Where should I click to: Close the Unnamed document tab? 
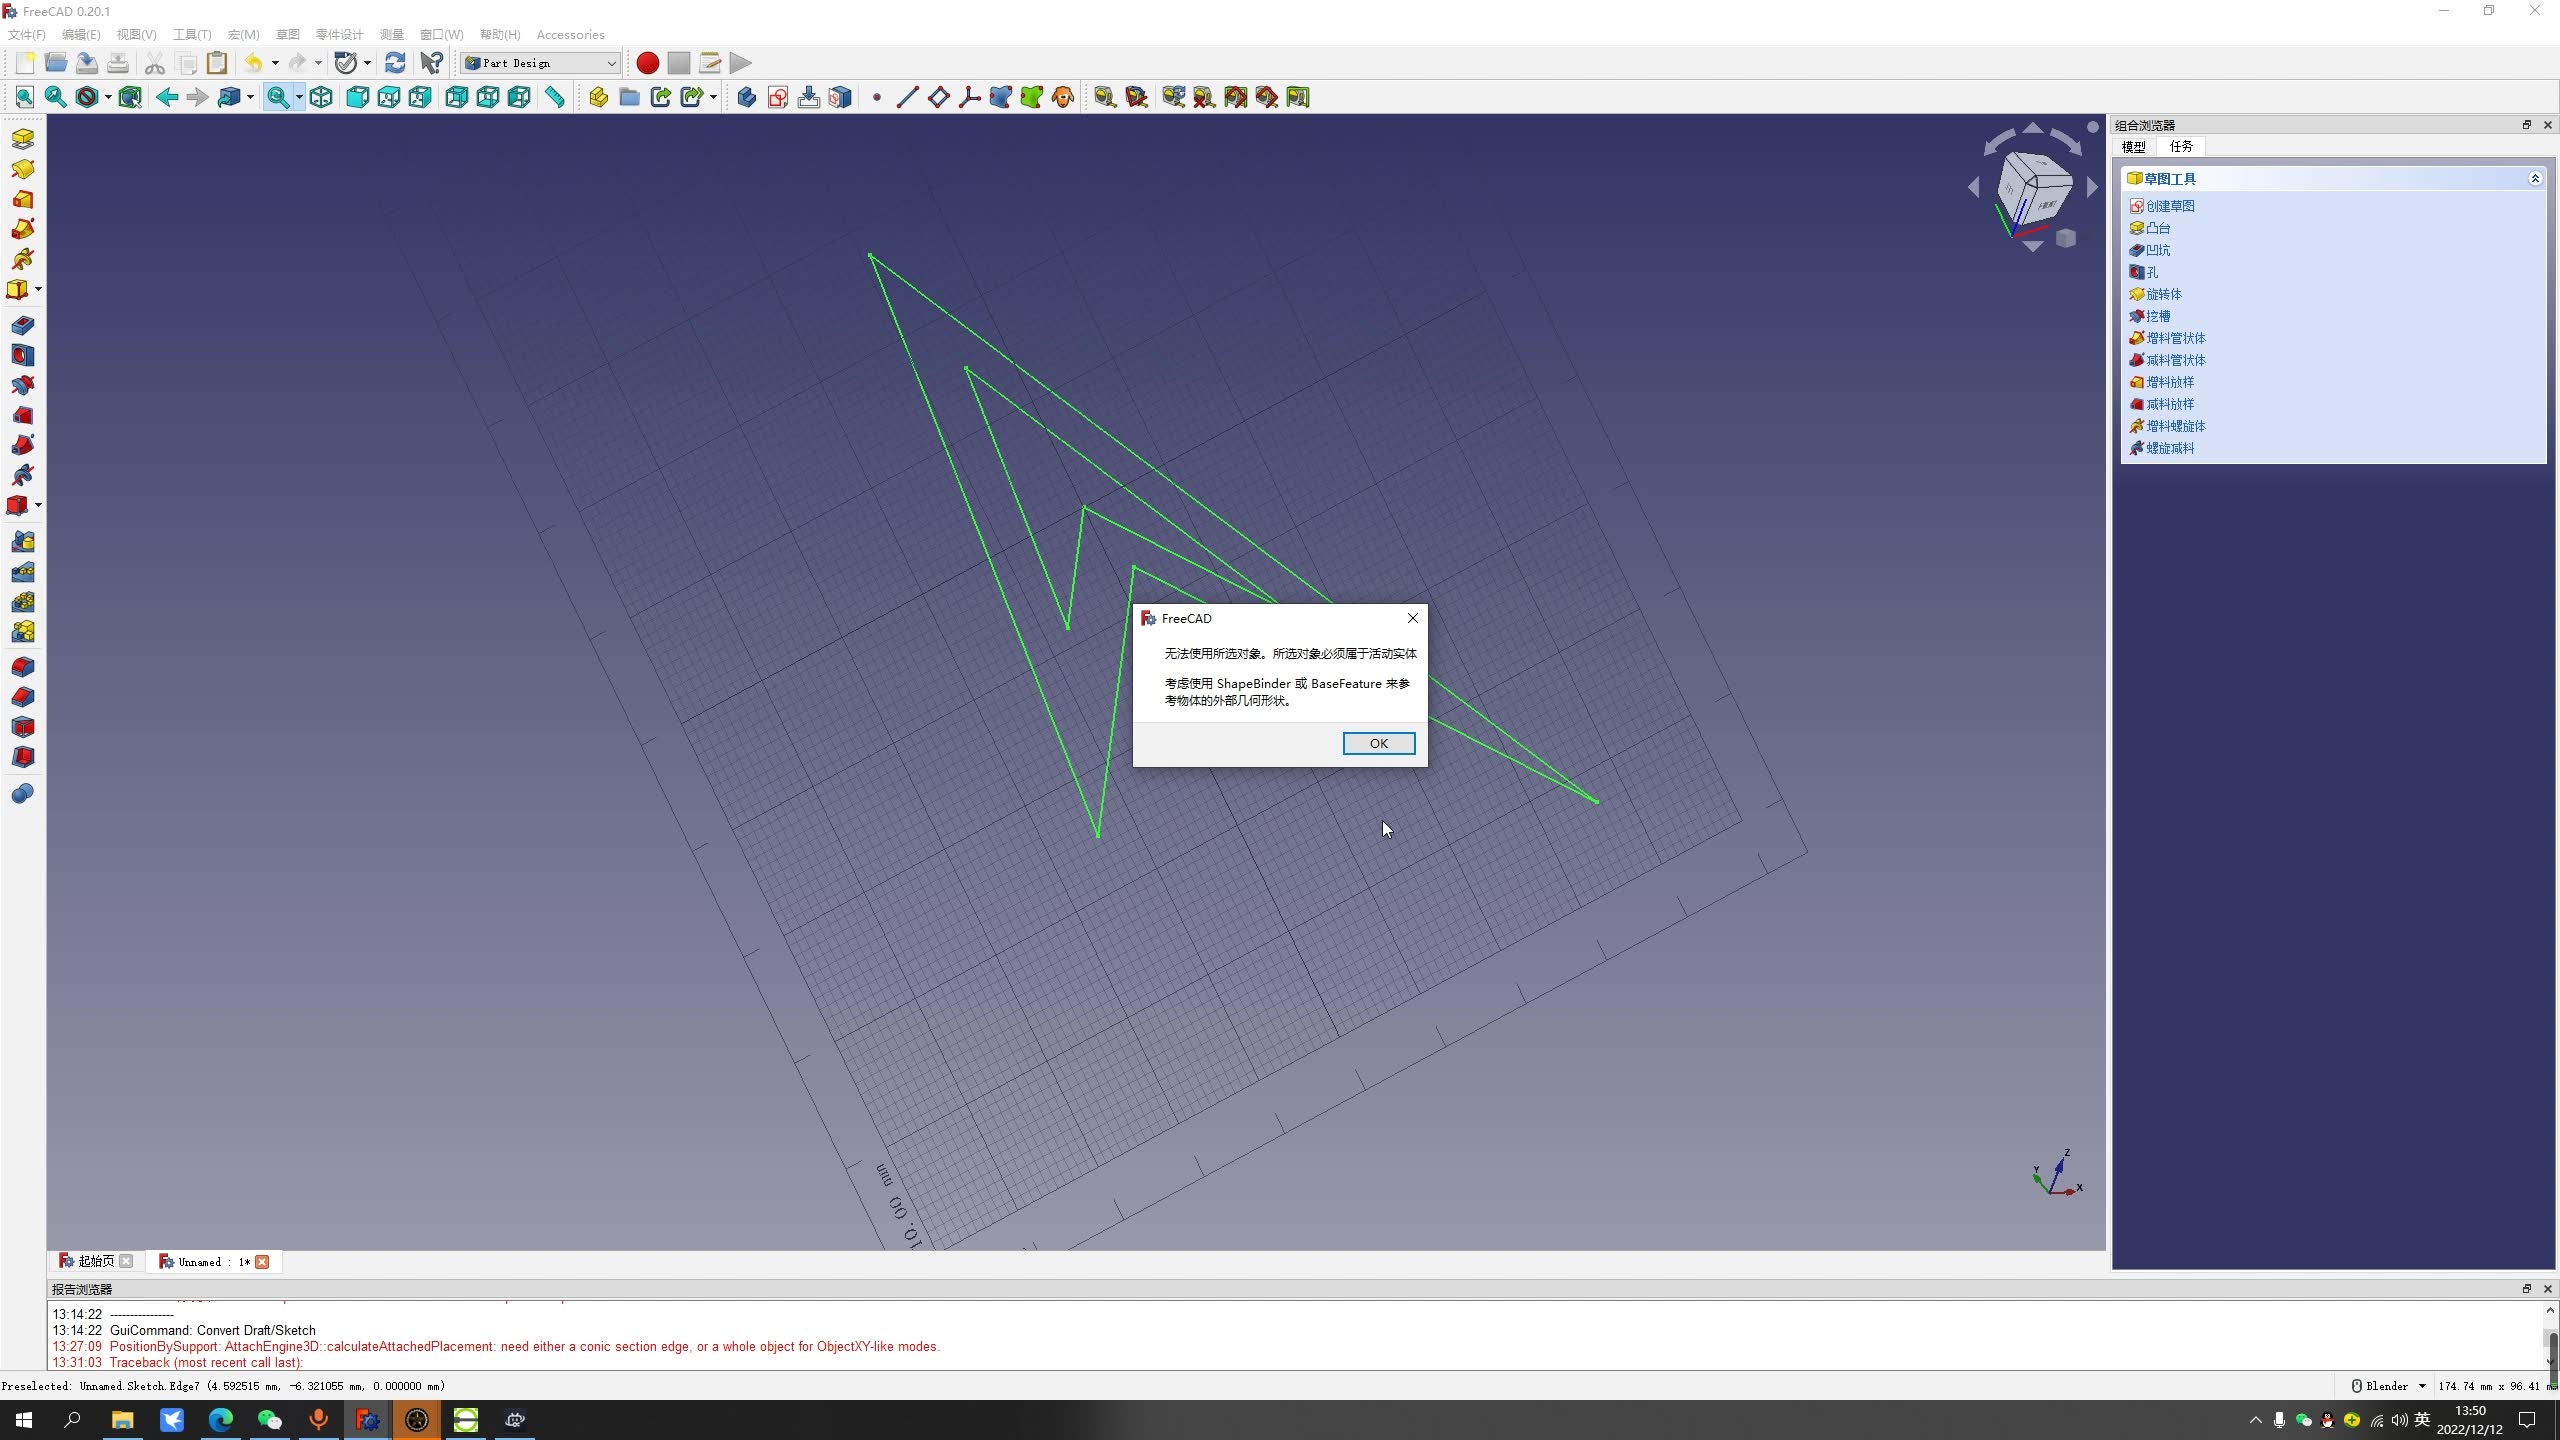coord(262,1262)
